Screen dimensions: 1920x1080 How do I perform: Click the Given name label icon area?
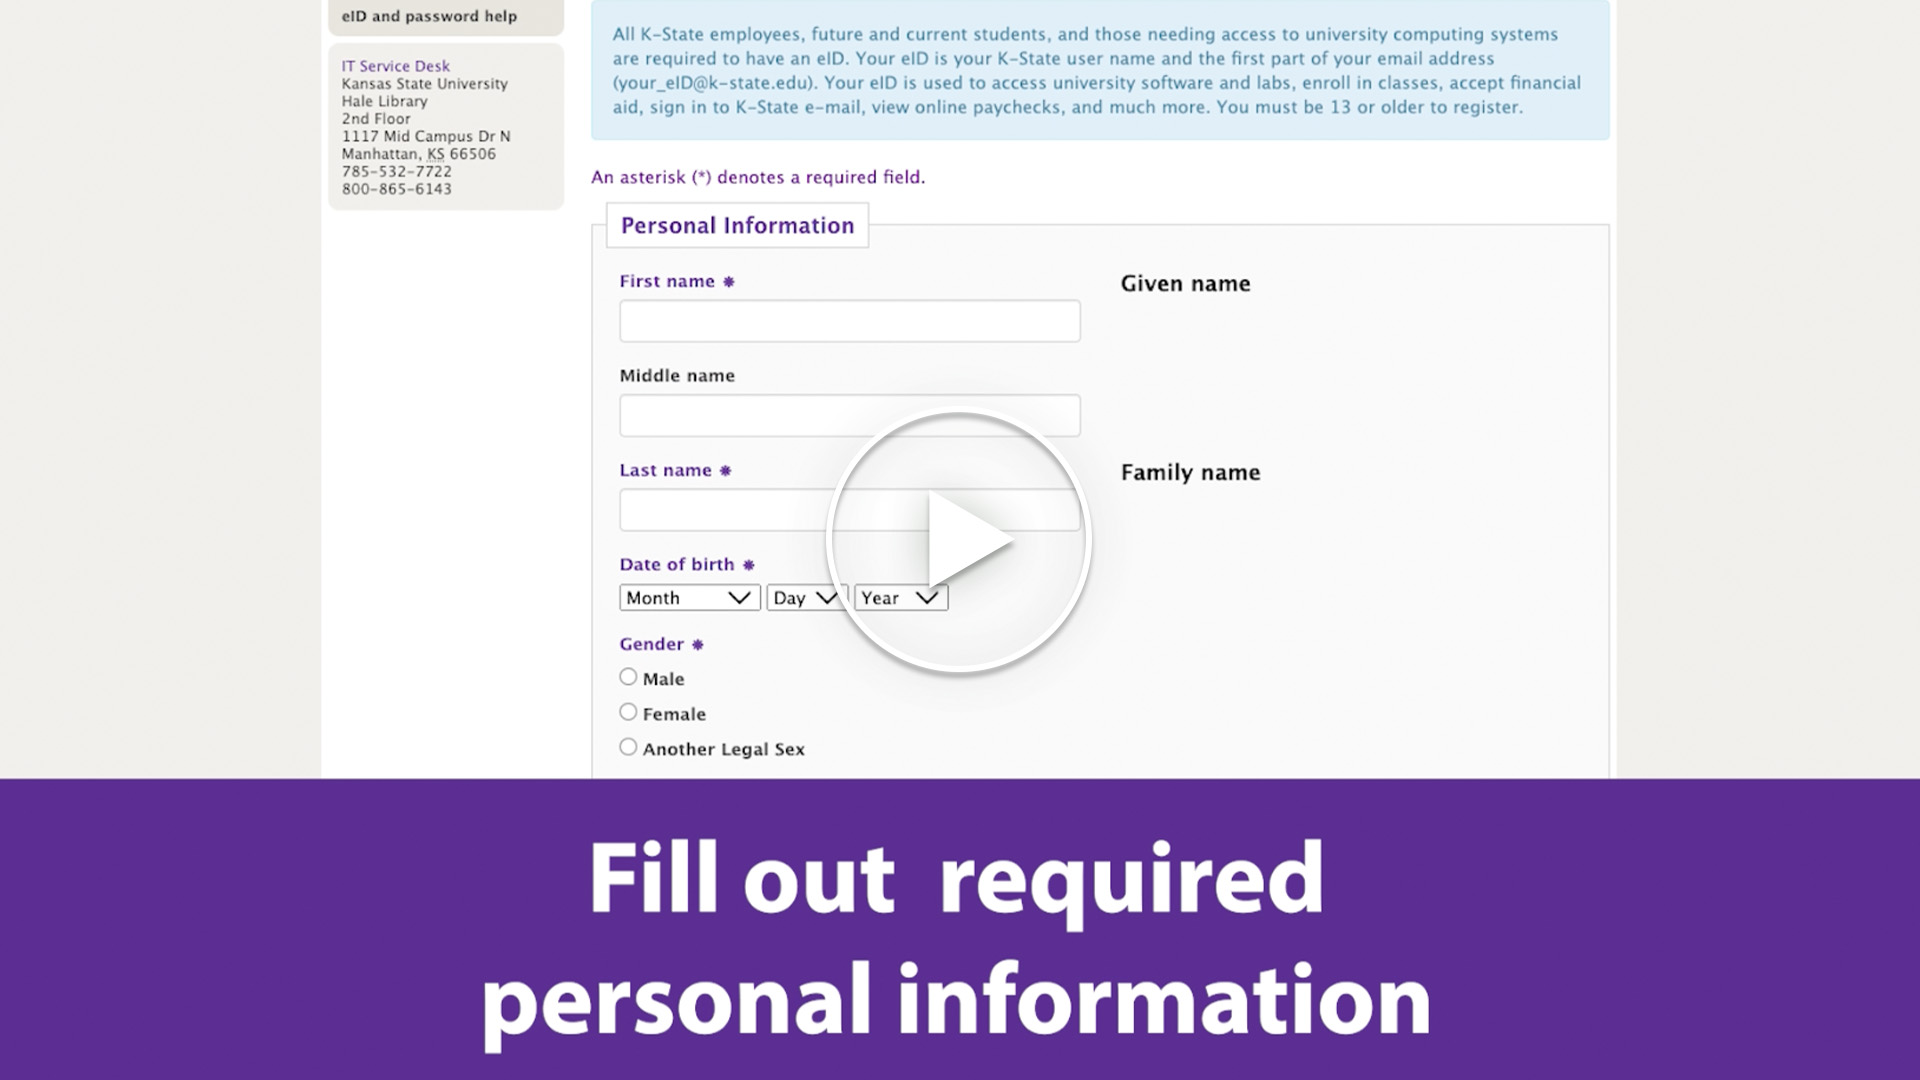point(1185,284)
